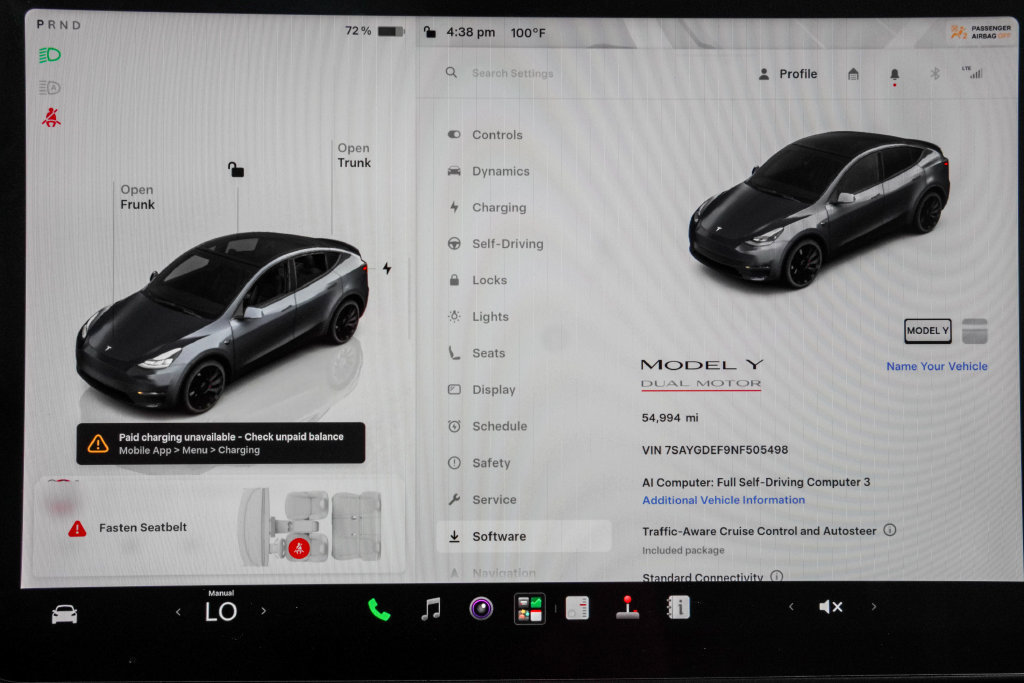This screenshot has width=1024, height=683.
Task: Tap the car controls icon in dock
Action: [65, 614]
